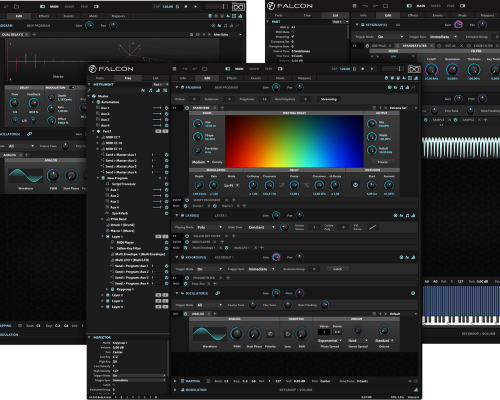This screenshot has height=400, width=500.
Task: Collapse the PROGRAM section triangle
Action: (x=177, y=87)
